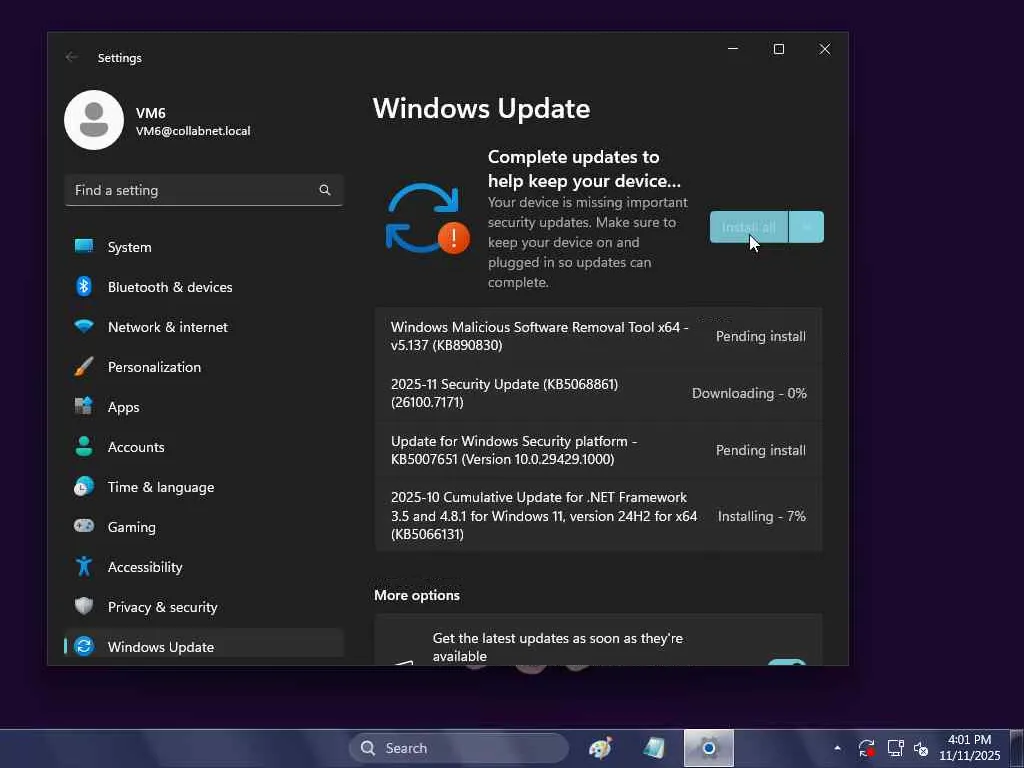
Task: Click the System monitor icon
Action: [x=84, y=246]
